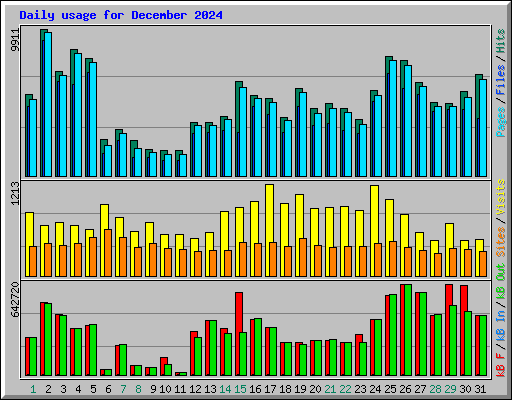Click the green day label 14

pos(225,389)
